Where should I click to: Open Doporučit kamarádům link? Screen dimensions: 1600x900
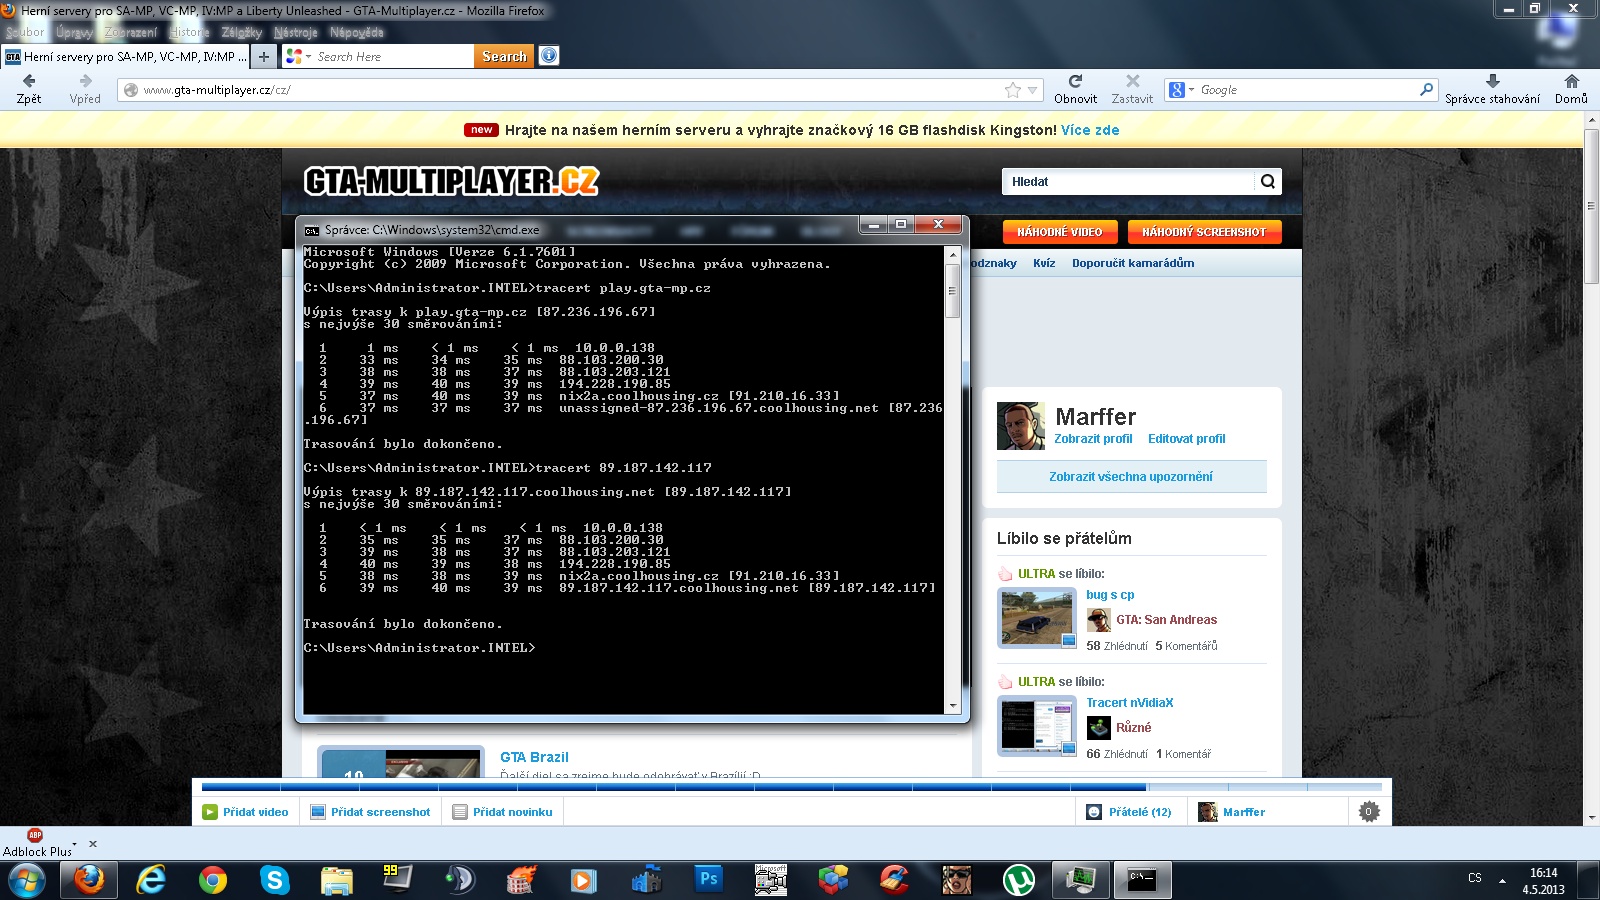(1133, 263)
